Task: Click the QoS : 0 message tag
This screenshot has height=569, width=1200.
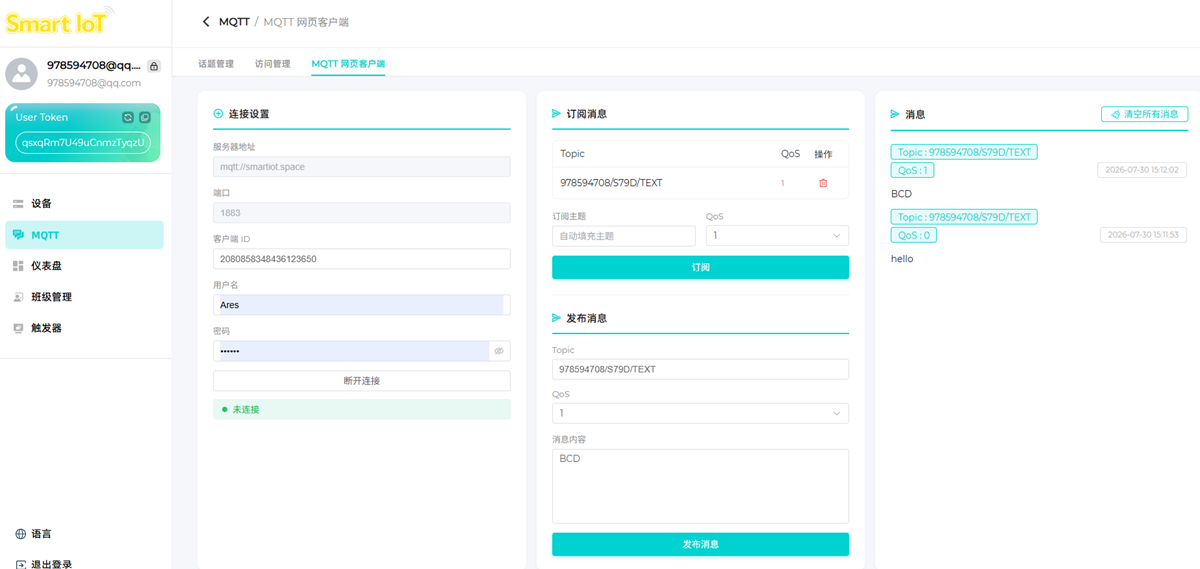Action: [x=914, y=235]
